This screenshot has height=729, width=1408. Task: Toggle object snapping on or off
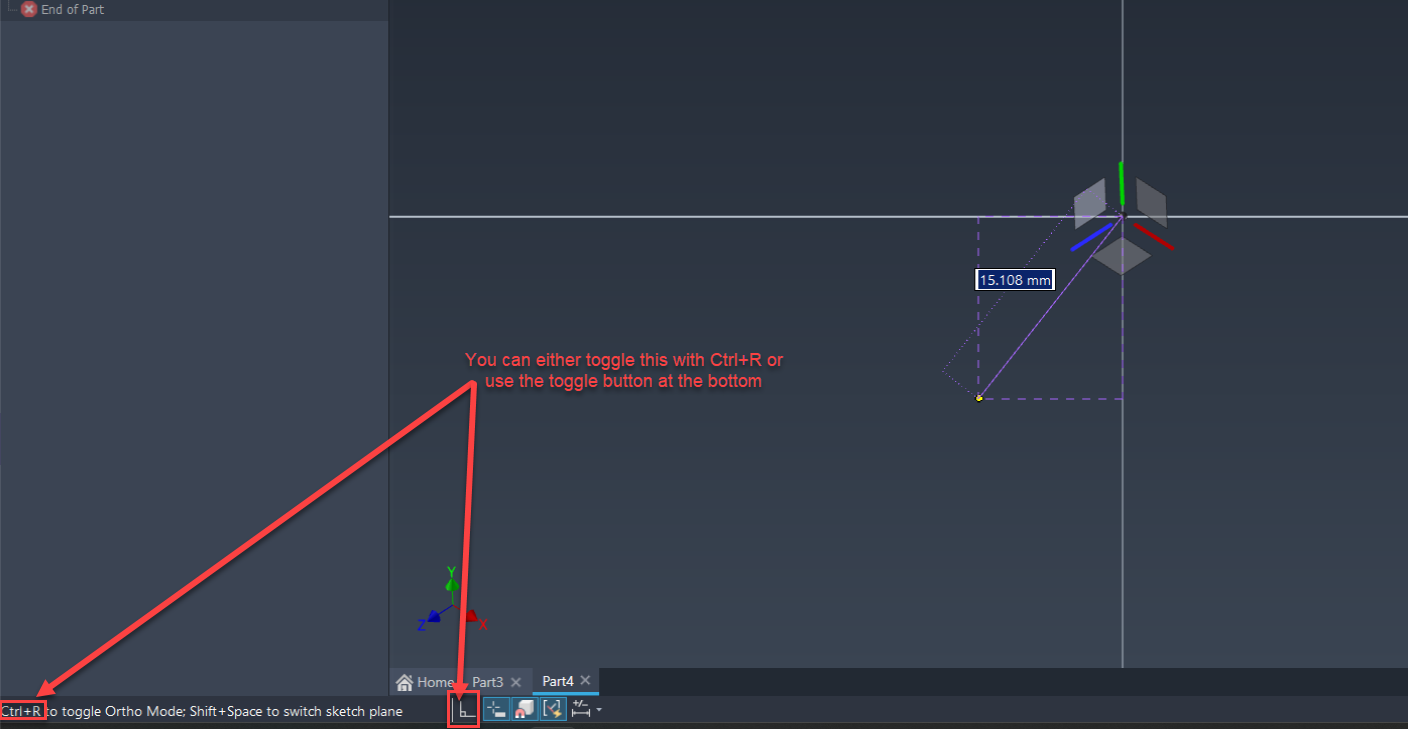point(524,709)
